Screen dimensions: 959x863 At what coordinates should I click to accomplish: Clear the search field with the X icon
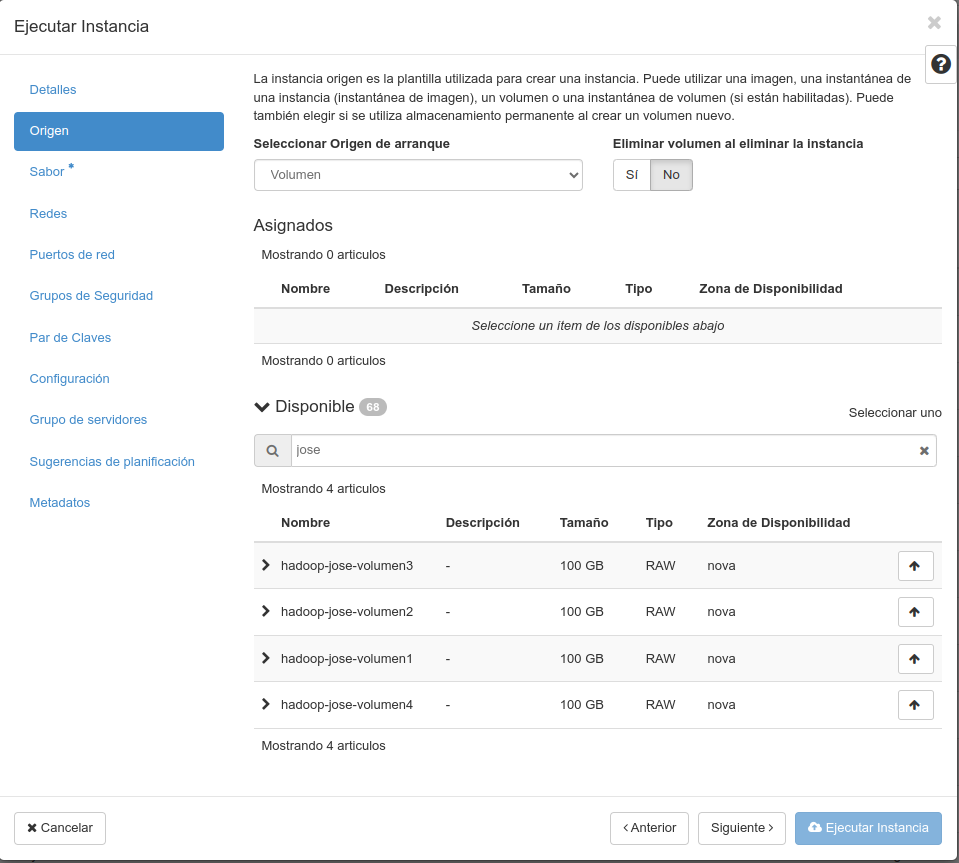pyautogui.click(x=923, y=450)
